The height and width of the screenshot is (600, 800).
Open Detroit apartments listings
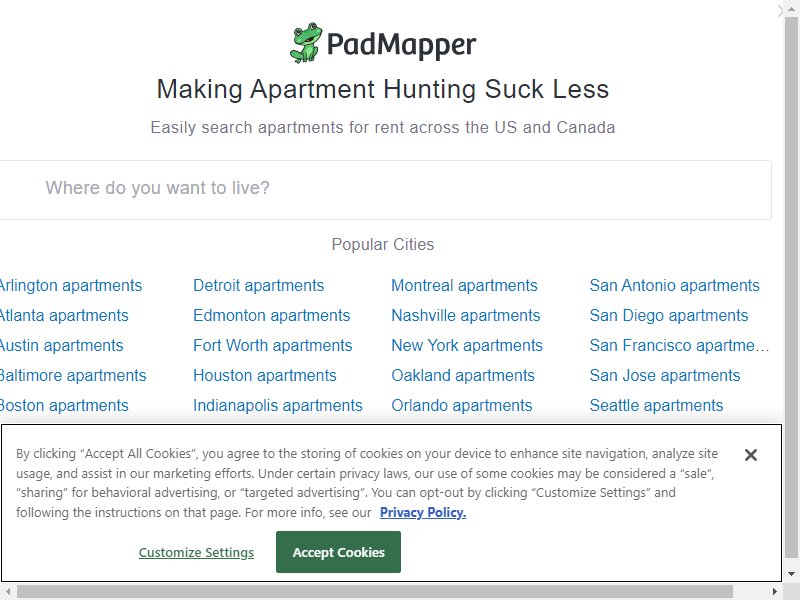tap(259, 285)
